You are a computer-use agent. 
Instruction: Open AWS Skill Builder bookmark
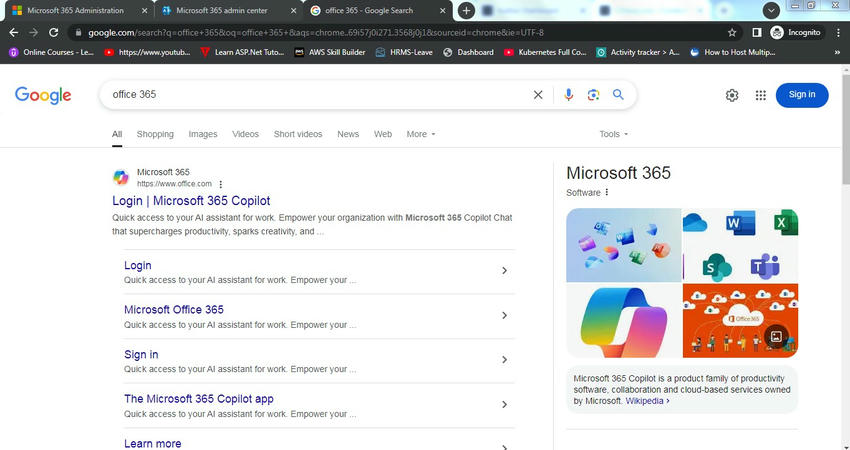click(330, 52)
